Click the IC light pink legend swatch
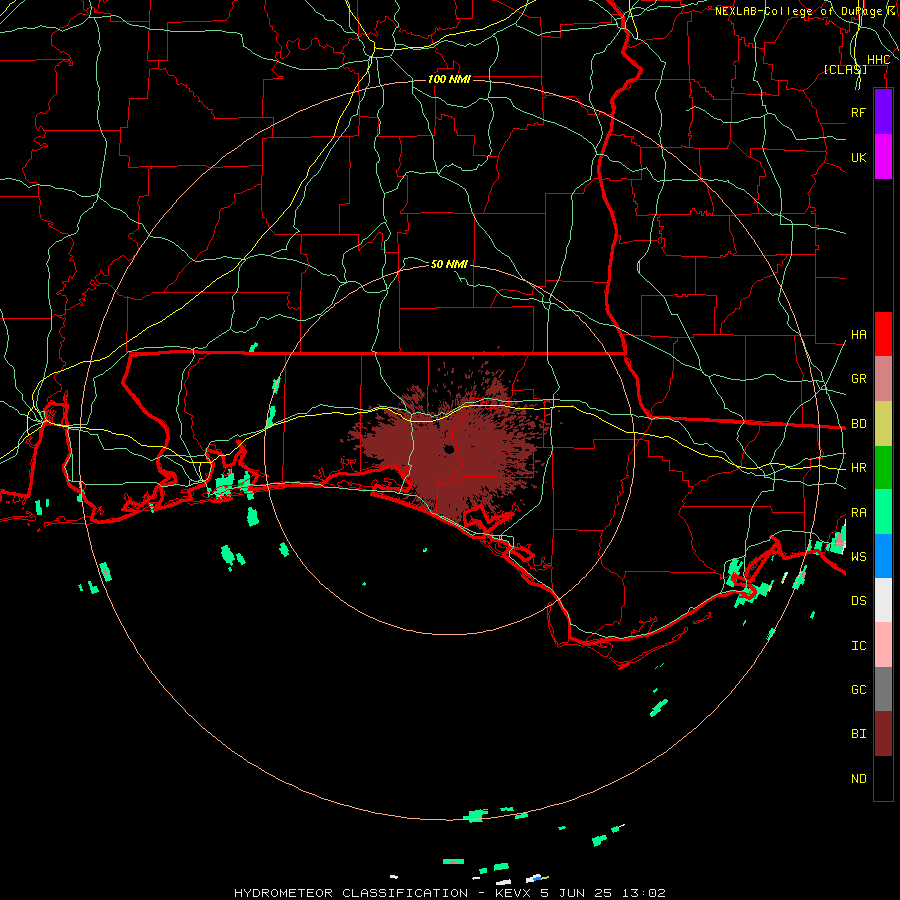The width and height of the screenshot is (900, 900). point(883,645)
